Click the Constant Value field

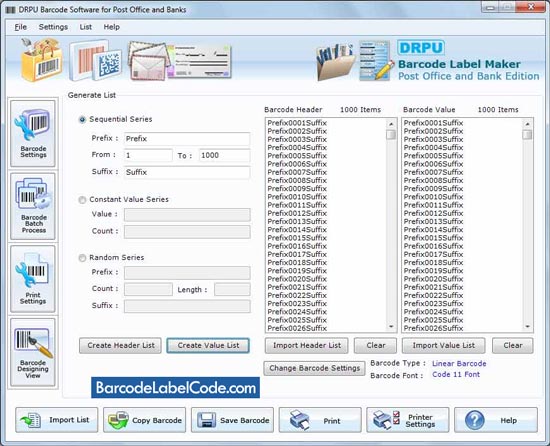click(x=187, y=215)
